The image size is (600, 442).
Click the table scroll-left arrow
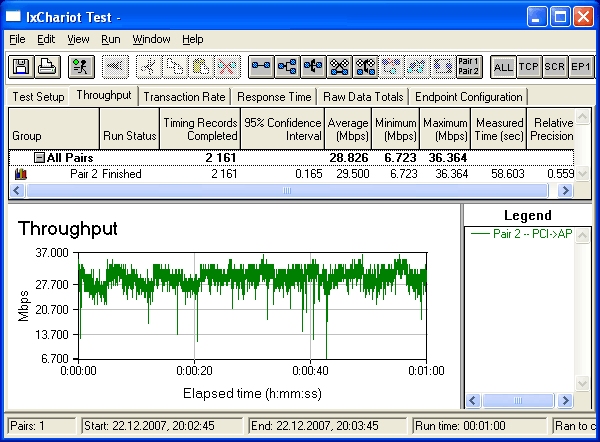point(17,191)
